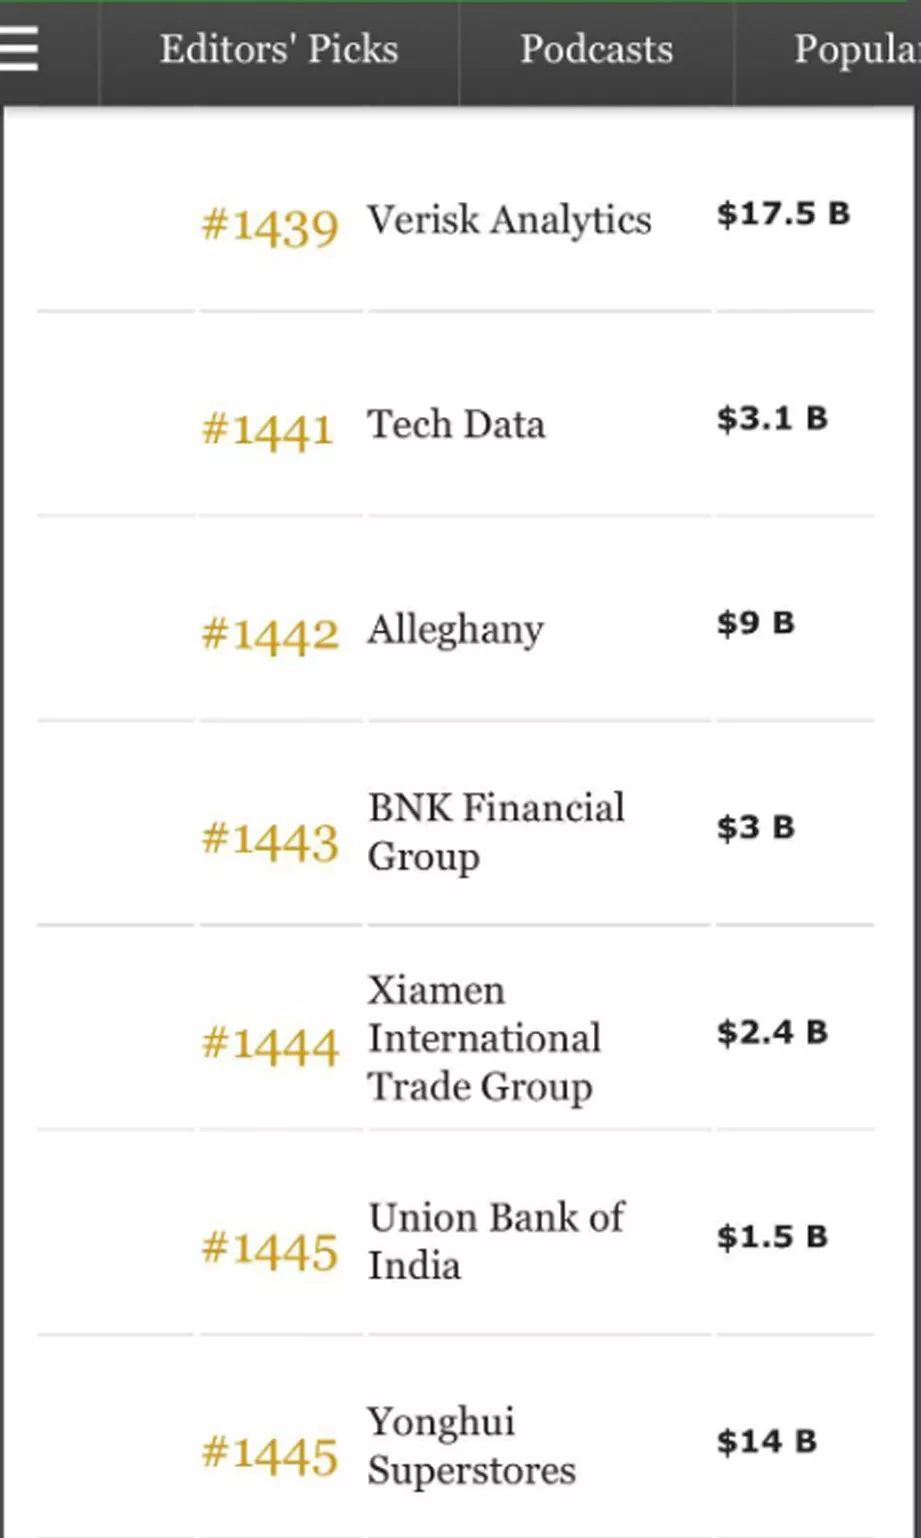This screenshot has width=921, height=1538.
Task: View Yonghui Superstores company page
Action: [471, 1446]
